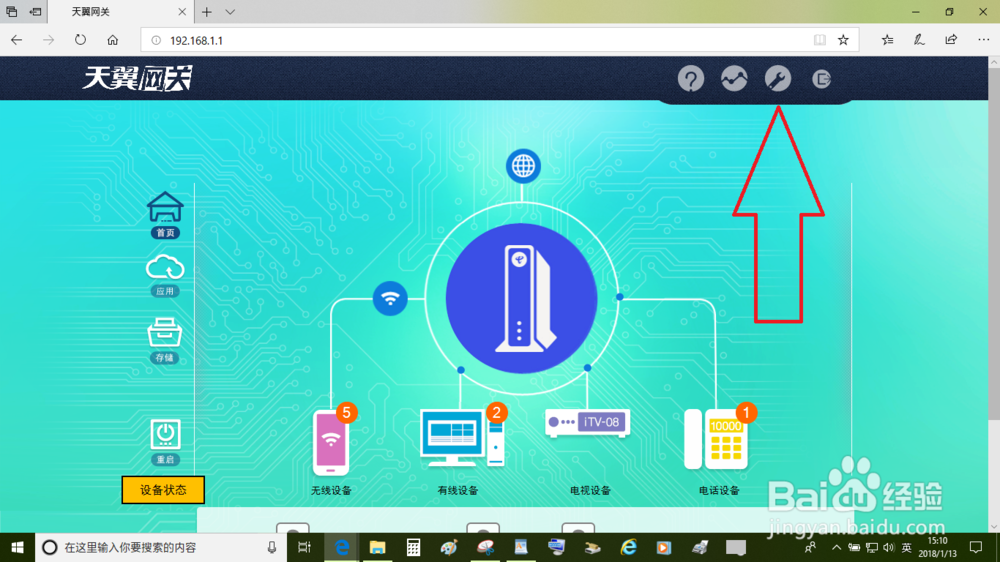
Task: Expand the tab preview chevron
Action: coord(230,12)
